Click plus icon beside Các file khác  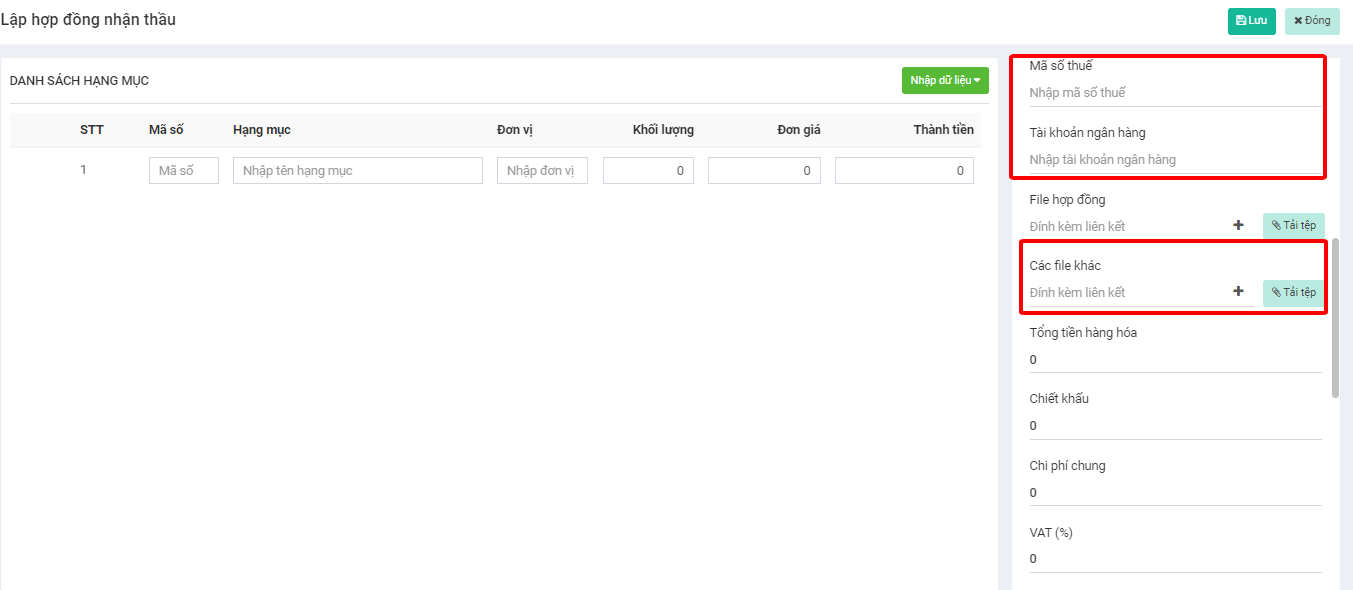1238,292
